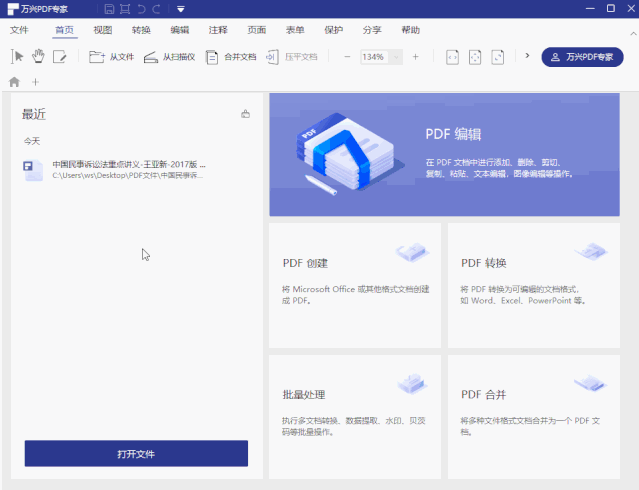Click the 批量处理 card icon
Image resolution: width=639 pixels, height=490 pixels.
coord(412,384)
